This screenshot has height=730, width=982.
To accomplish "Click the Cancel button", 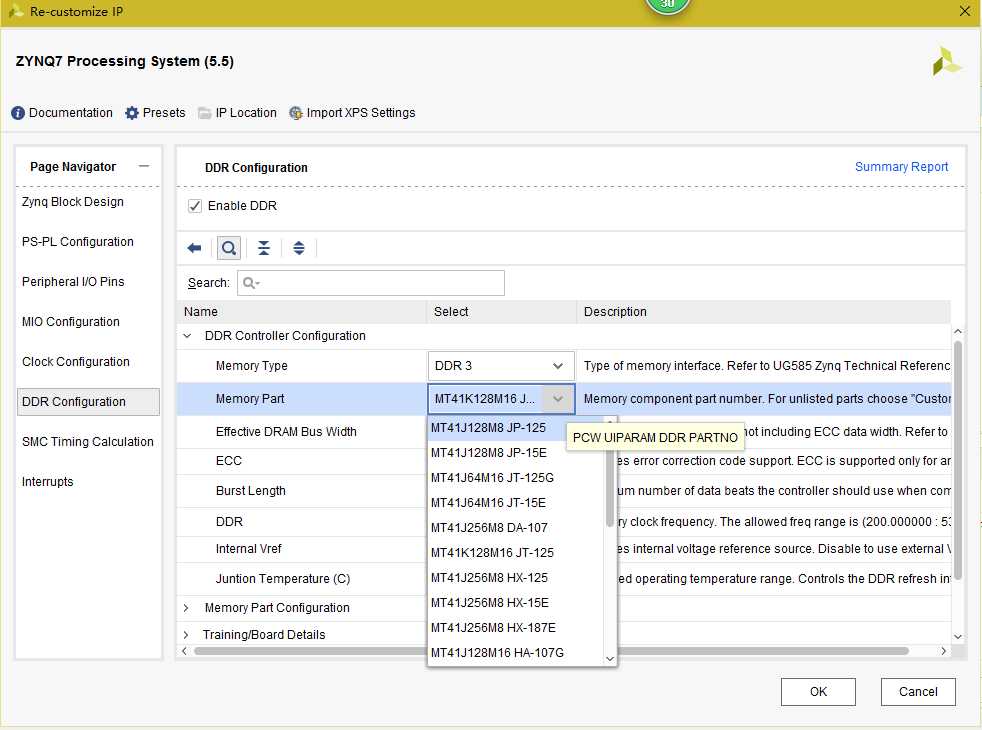I will coord(918,692).
